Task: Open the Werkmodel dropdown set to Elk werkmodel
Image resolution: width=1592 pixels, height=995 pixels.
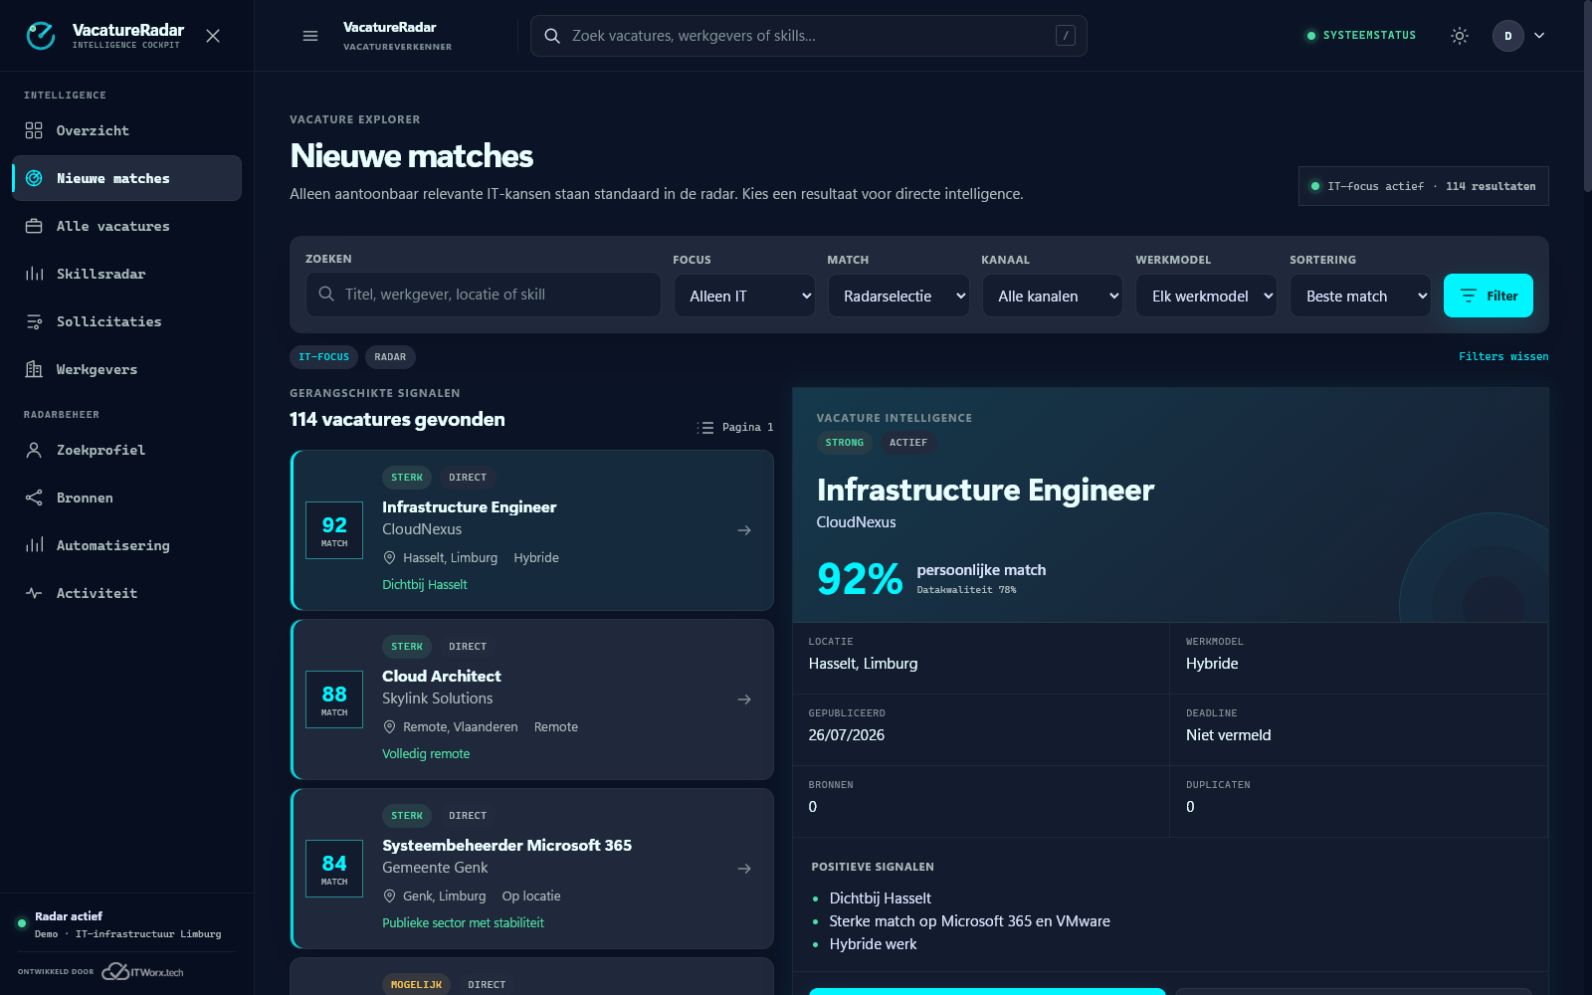Action: (x=1207, y=296)
